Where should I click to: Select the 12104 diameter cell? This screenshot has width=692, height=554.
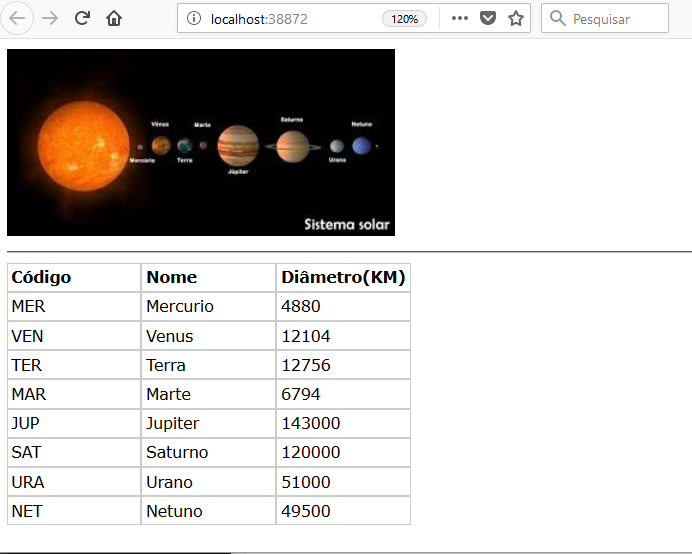tap(343, 336)
